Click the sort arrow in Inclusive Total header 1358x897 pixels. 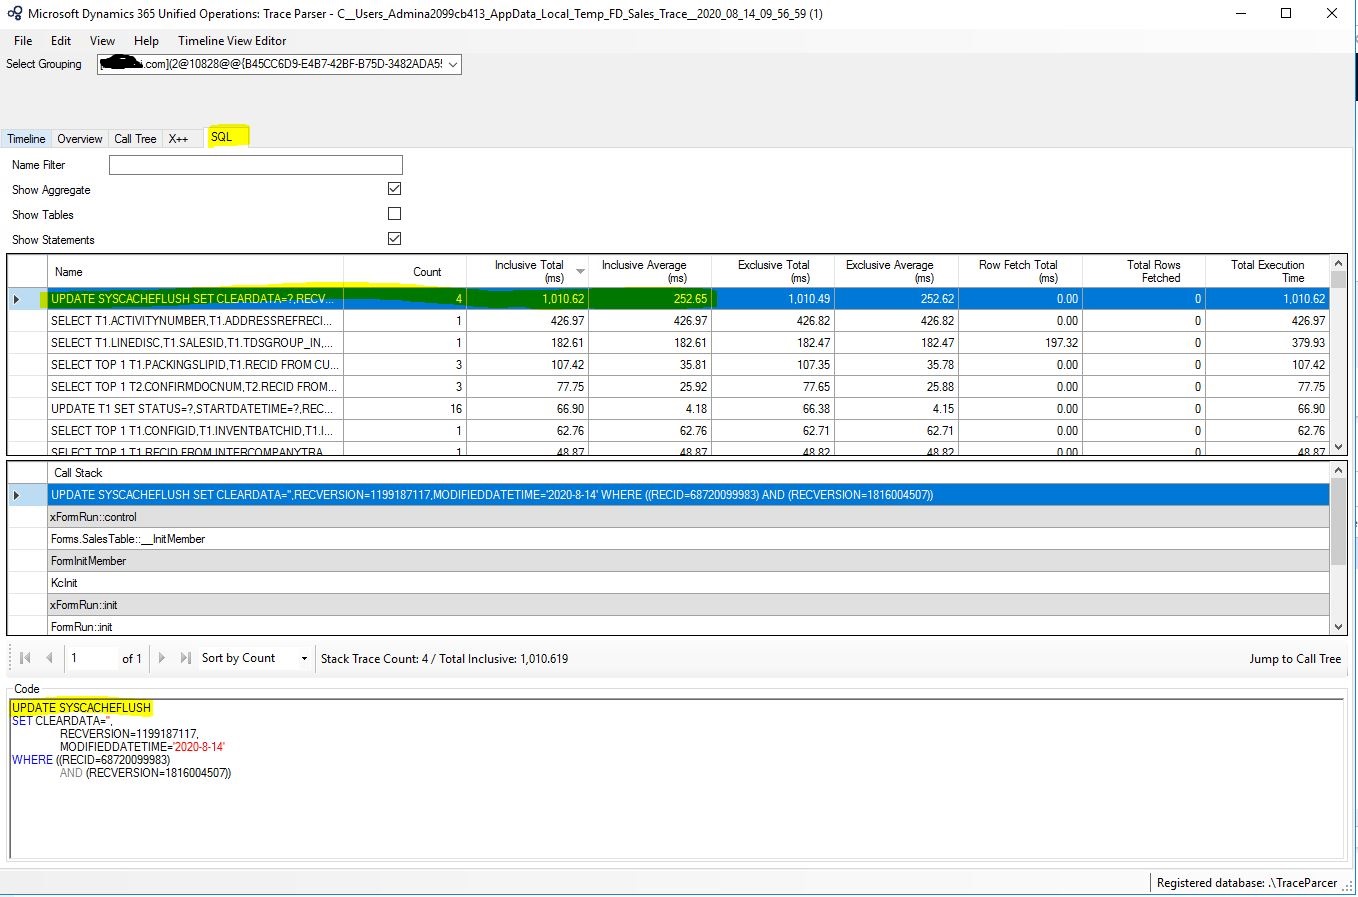[x=580, y=272]
